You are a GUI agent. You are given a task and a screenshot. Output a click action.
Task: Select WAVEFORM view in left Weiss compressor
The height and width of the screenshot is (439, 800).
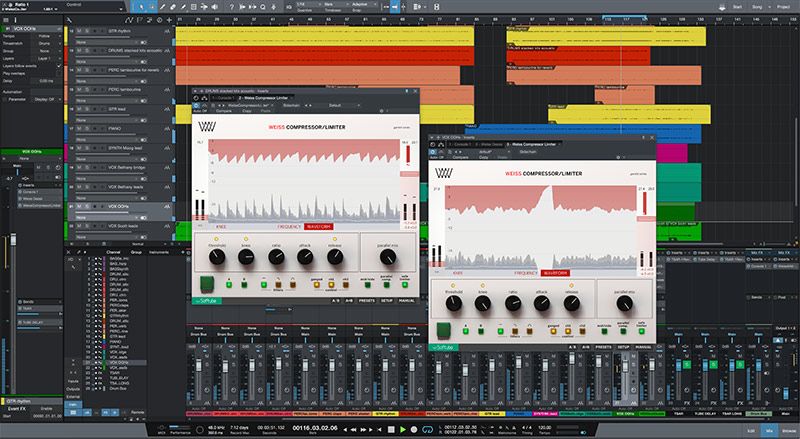(x=319, y=227)
